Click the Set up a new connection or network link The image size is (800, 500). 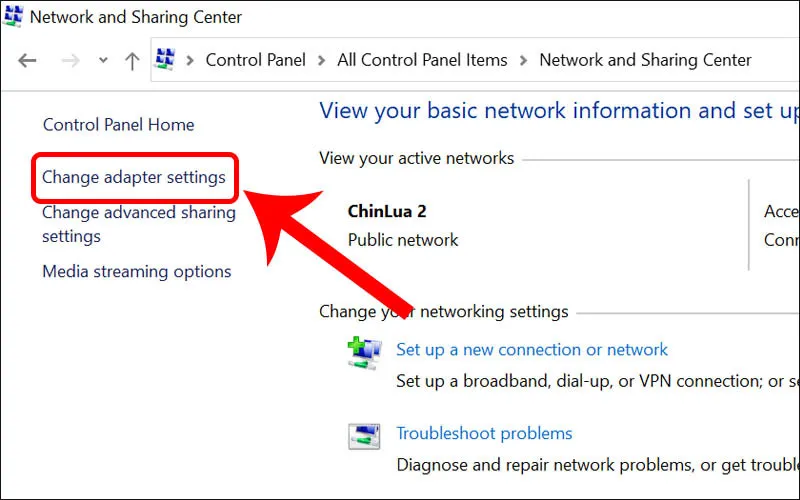[532, 349]
